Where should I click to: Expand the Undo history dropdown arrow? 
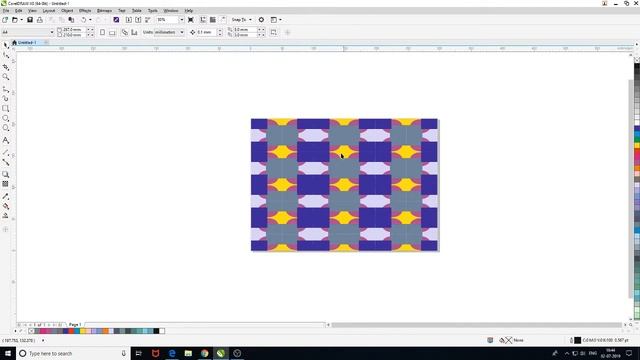tap(90, 20)
